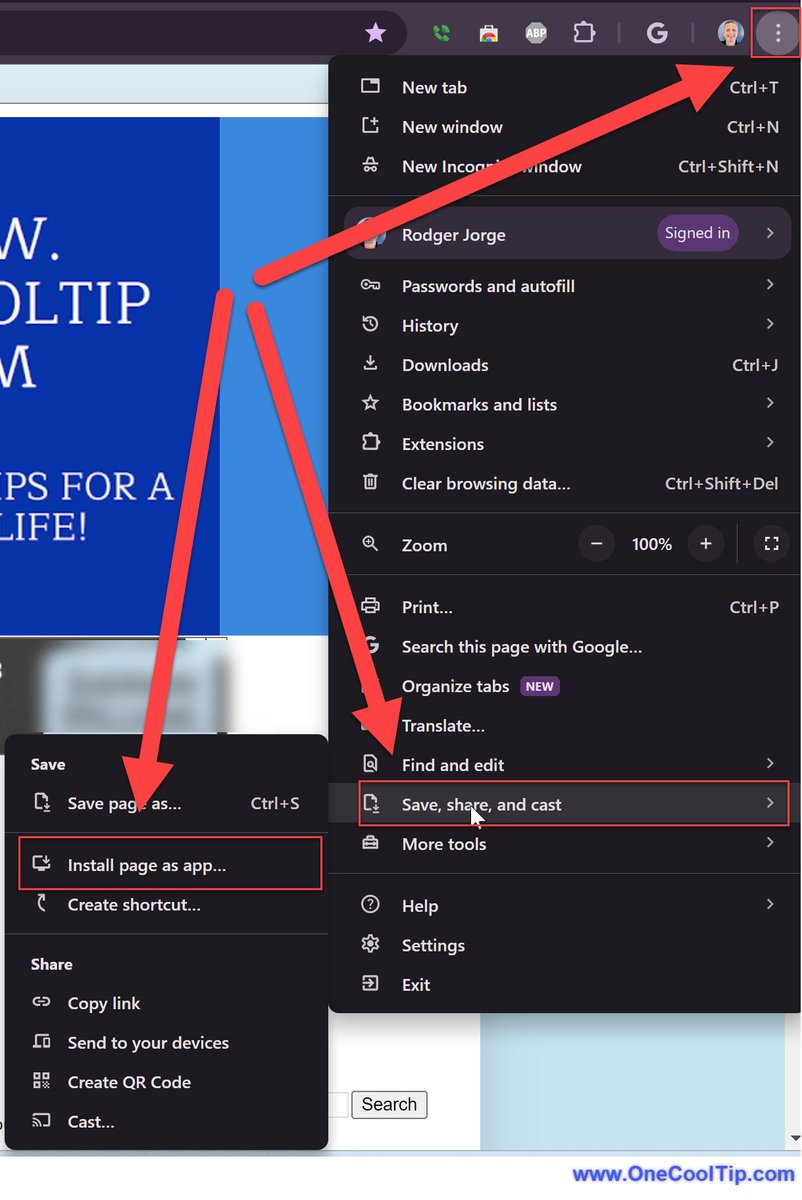
Task: Click the devices icon beside Send to your devices
Action: [x=41, y=1042]
